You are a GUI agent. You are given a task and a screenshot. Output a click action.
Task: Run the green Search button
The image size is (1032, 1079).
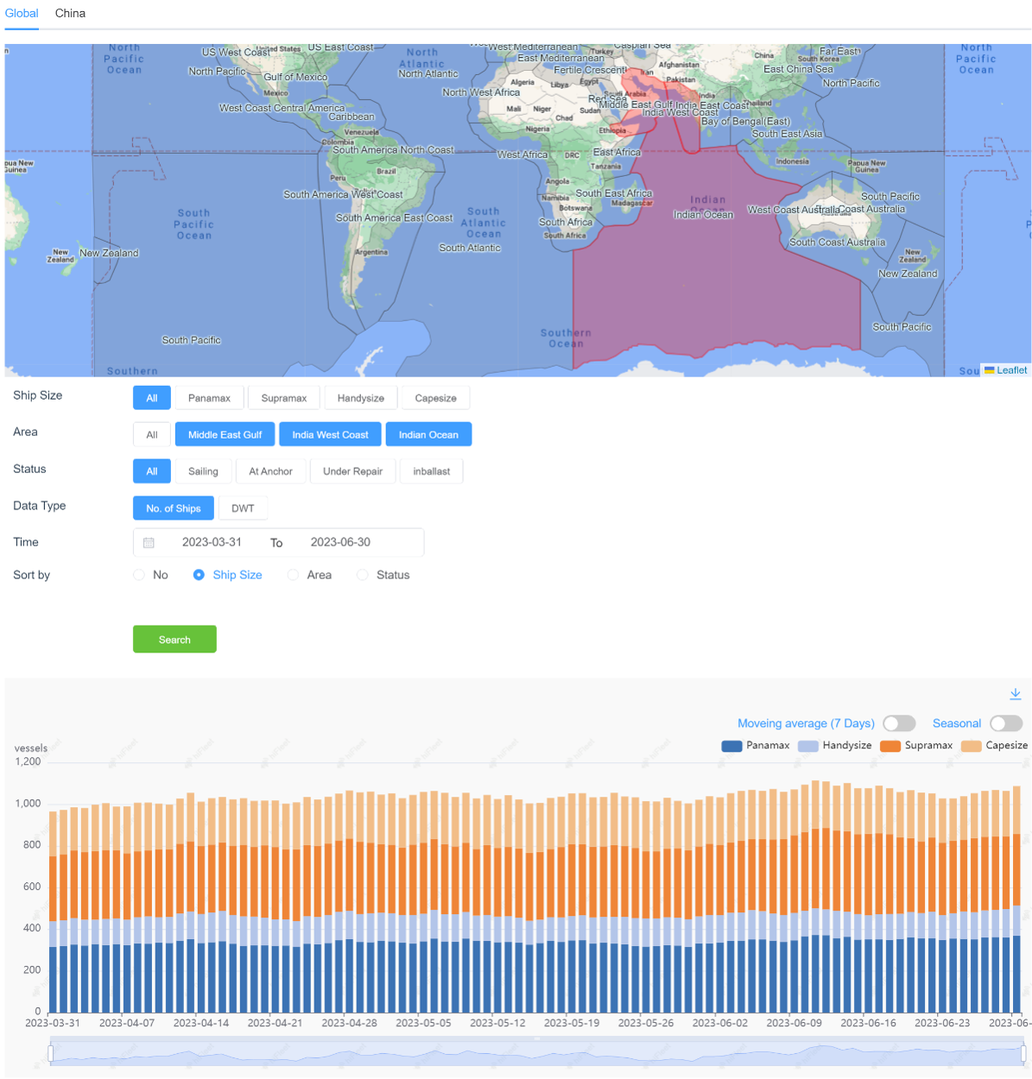coord(175,639)
